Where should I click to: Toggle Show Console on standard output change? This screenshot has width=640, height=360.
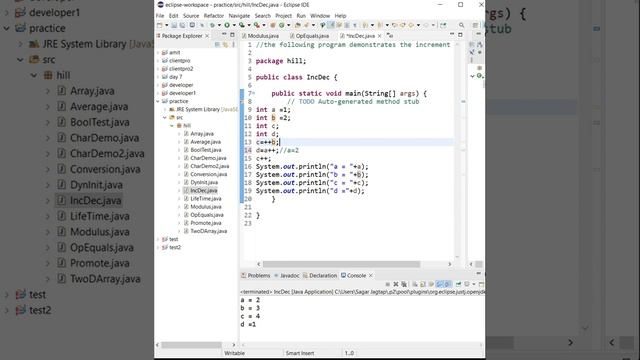click(x=439, y=284)
